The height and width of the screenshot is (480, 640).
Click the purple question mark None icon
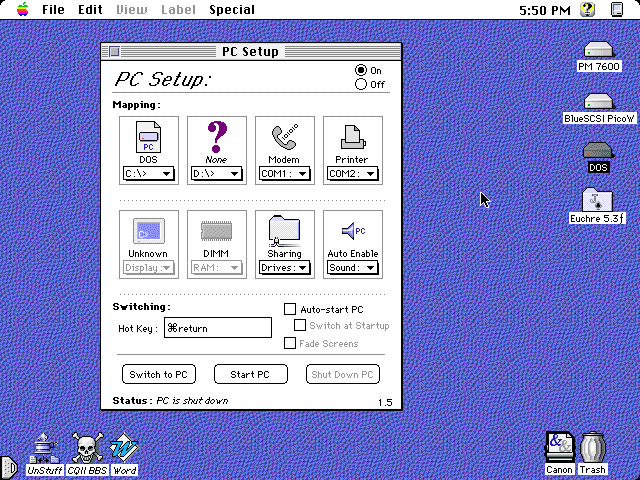pyautogui.click(x=217, y=137)
